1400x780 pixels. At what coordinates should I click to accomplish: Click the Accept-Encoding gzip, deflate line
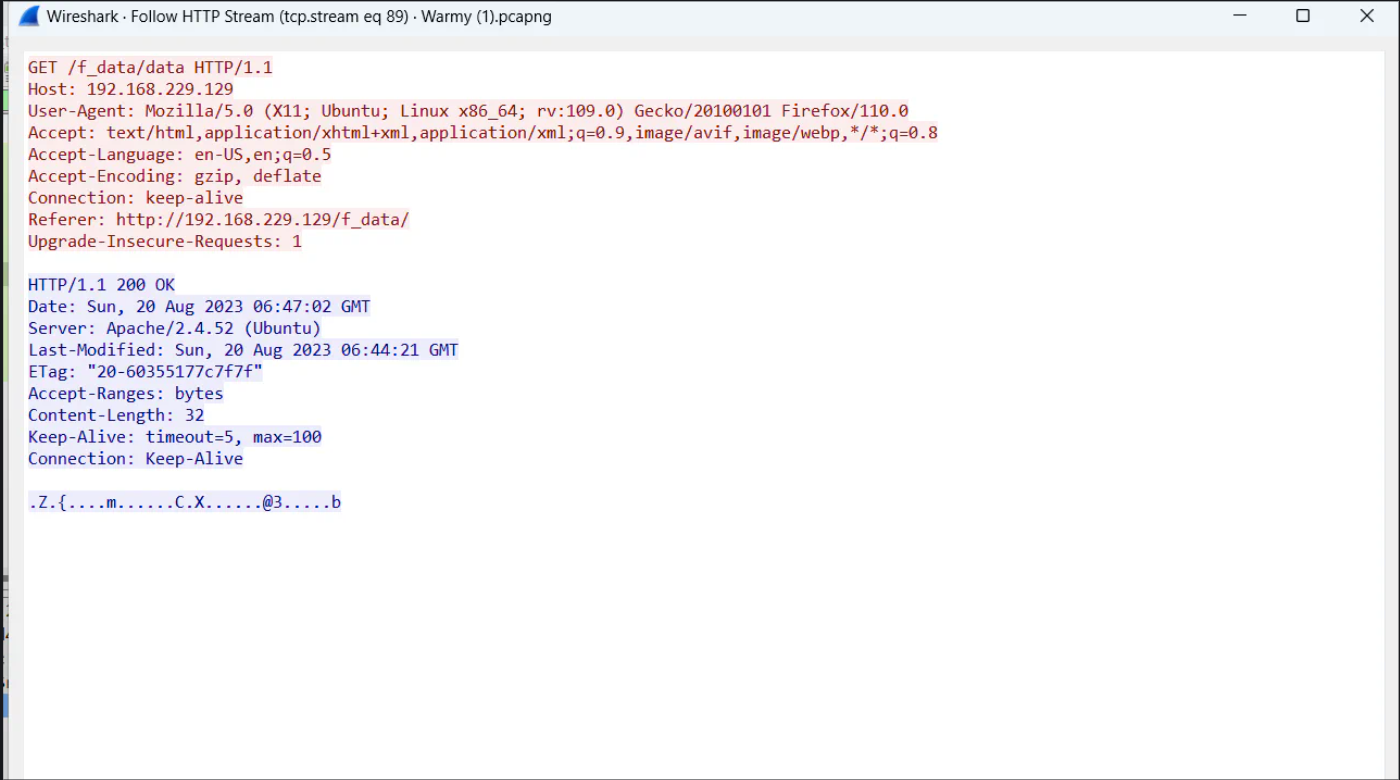click(x=174, y=177)
